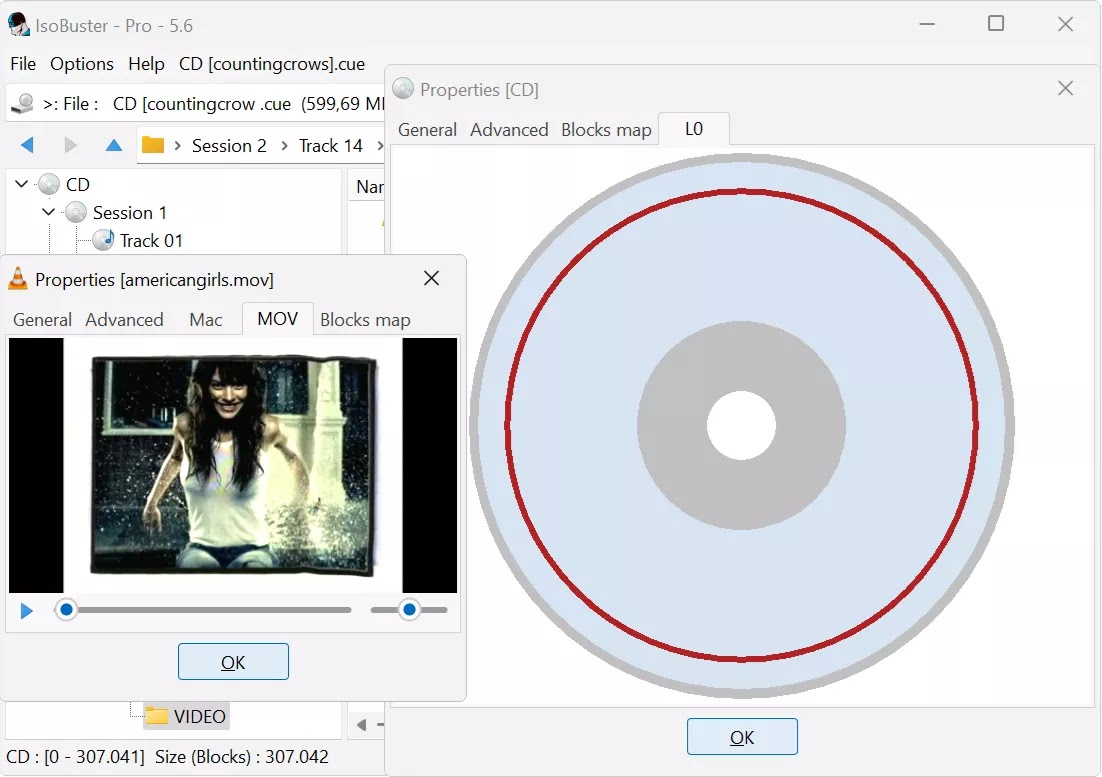Click the folder icon in the breadcrumb bar
The width and height of the screenshot is (1102, 777).
coord(154,144)
